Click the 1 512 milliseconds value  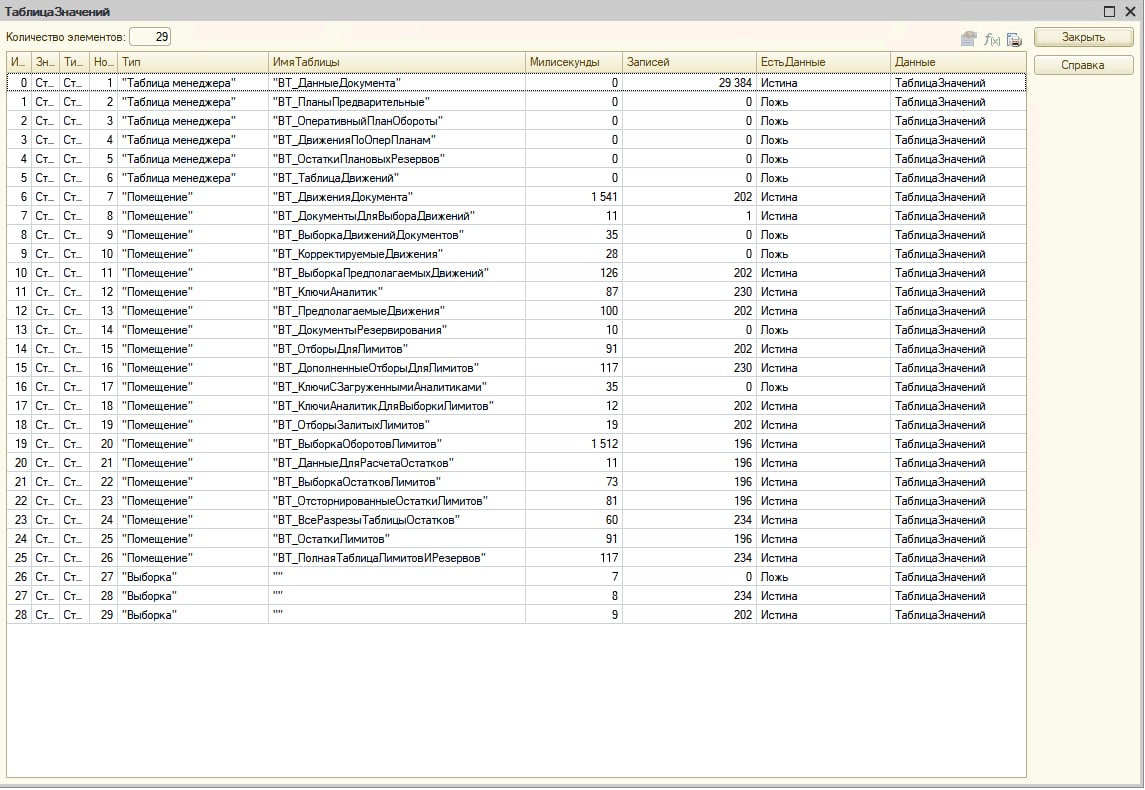[x=604, y=444]
